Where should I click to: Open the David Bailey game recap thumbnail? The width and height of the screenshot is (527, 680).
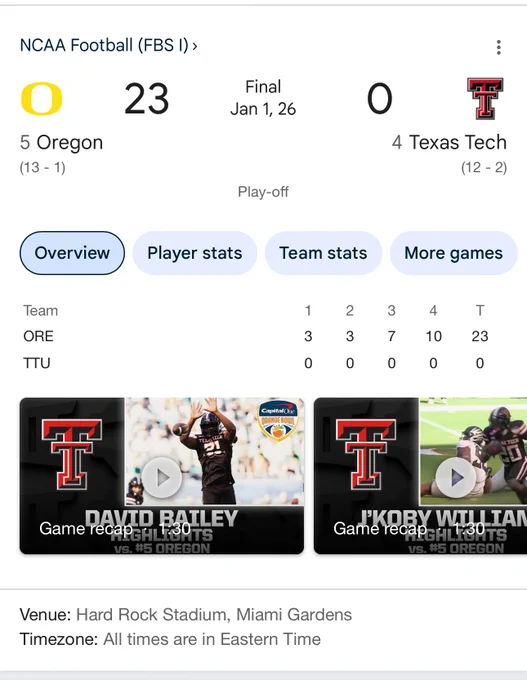162,476
